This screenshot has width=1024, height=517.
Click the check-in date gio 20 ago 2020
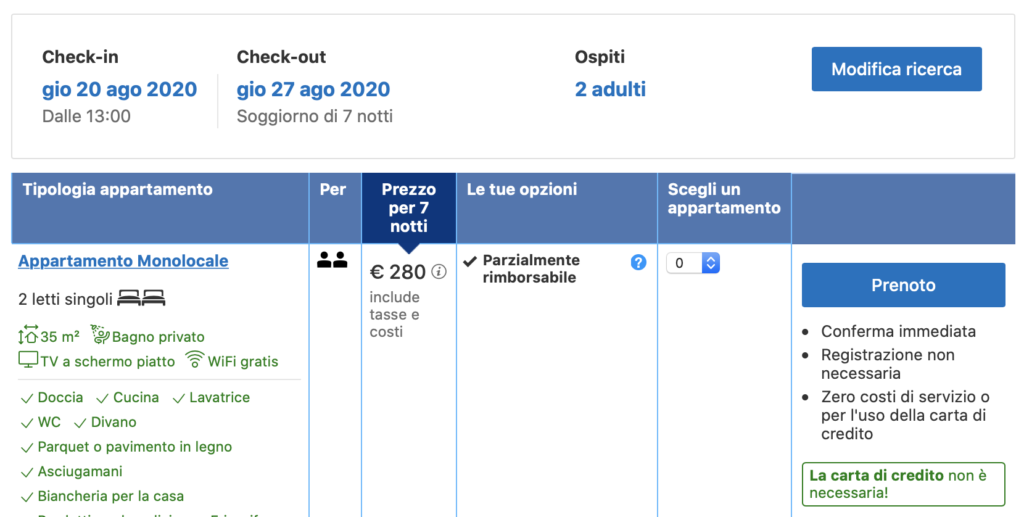tap(119, 89)
